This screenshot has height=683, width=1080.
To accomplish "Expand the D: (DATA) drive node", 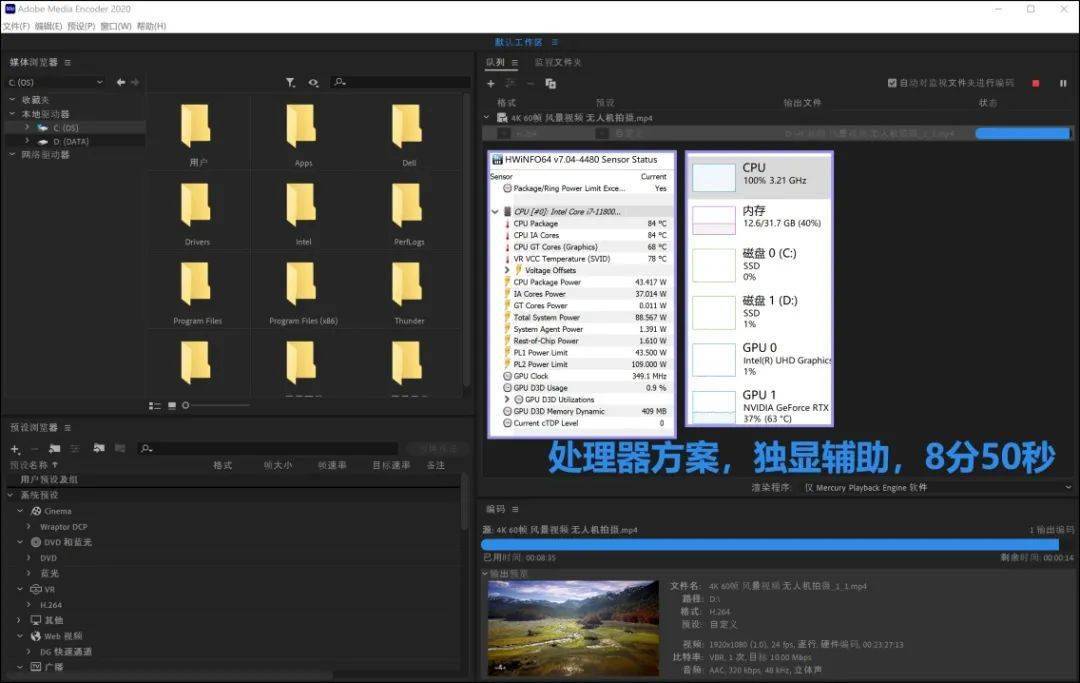I will 27,141.
